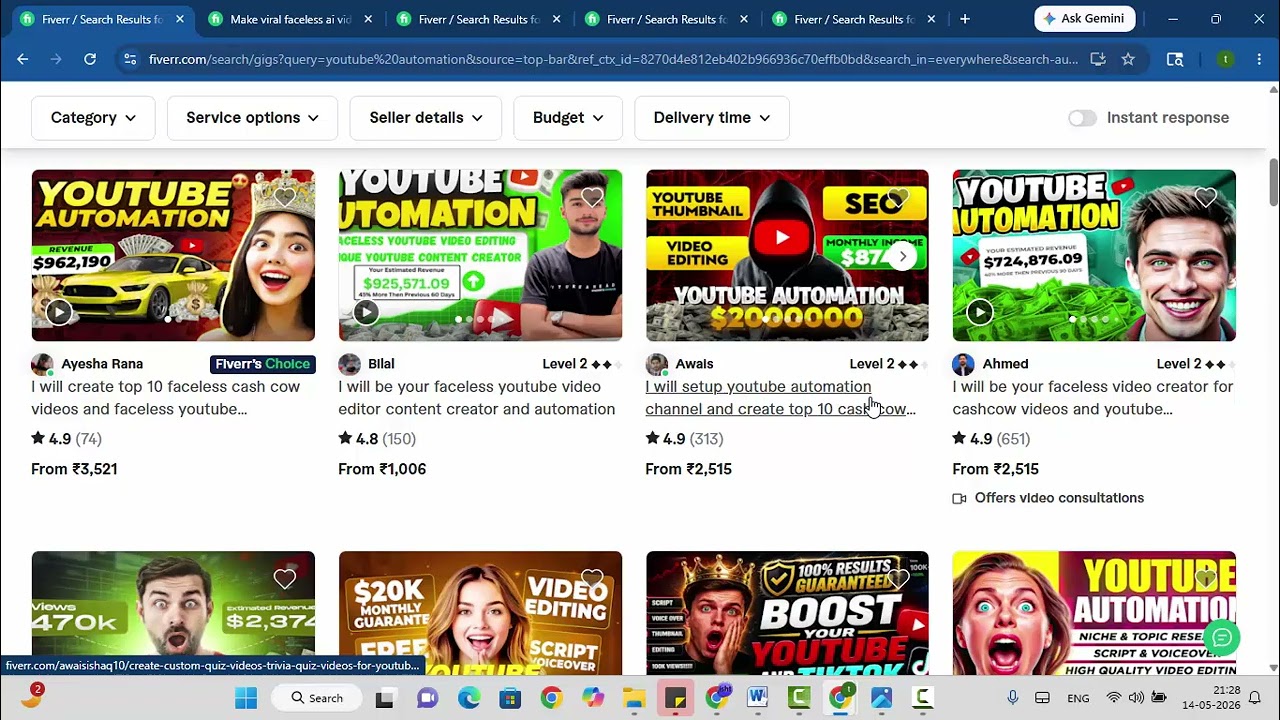Open Fiverr chat support bubble
This screenshot has height=720, width=1280.
coord(1222,637)
